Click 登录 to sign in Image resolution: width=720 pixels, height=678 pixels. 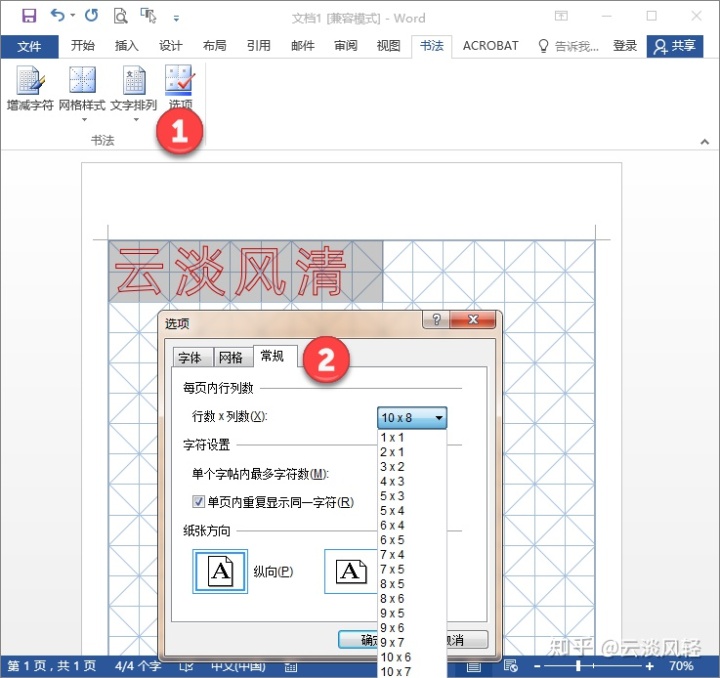(x=624, y=46)
